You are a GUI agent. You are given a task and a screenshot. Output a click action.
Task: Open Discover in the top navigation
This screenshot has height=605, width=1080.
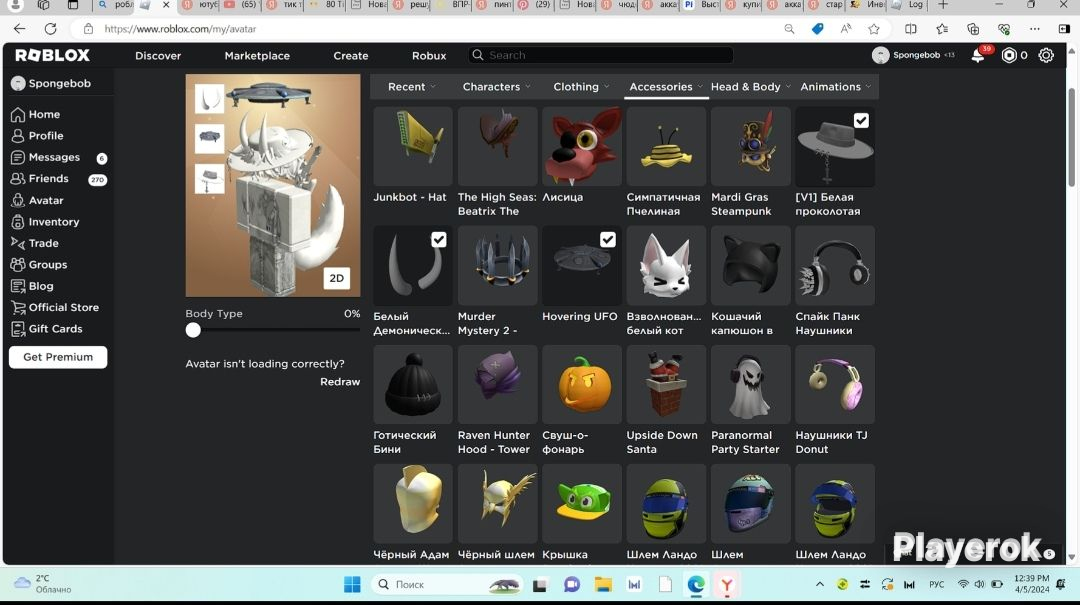158,56
